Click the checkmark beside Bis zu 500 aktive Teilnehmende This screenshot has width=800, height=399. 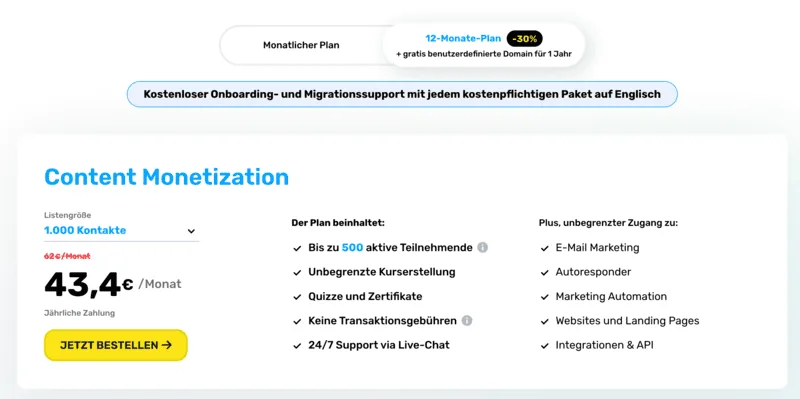pyautogui.click(x=297, y=248)
